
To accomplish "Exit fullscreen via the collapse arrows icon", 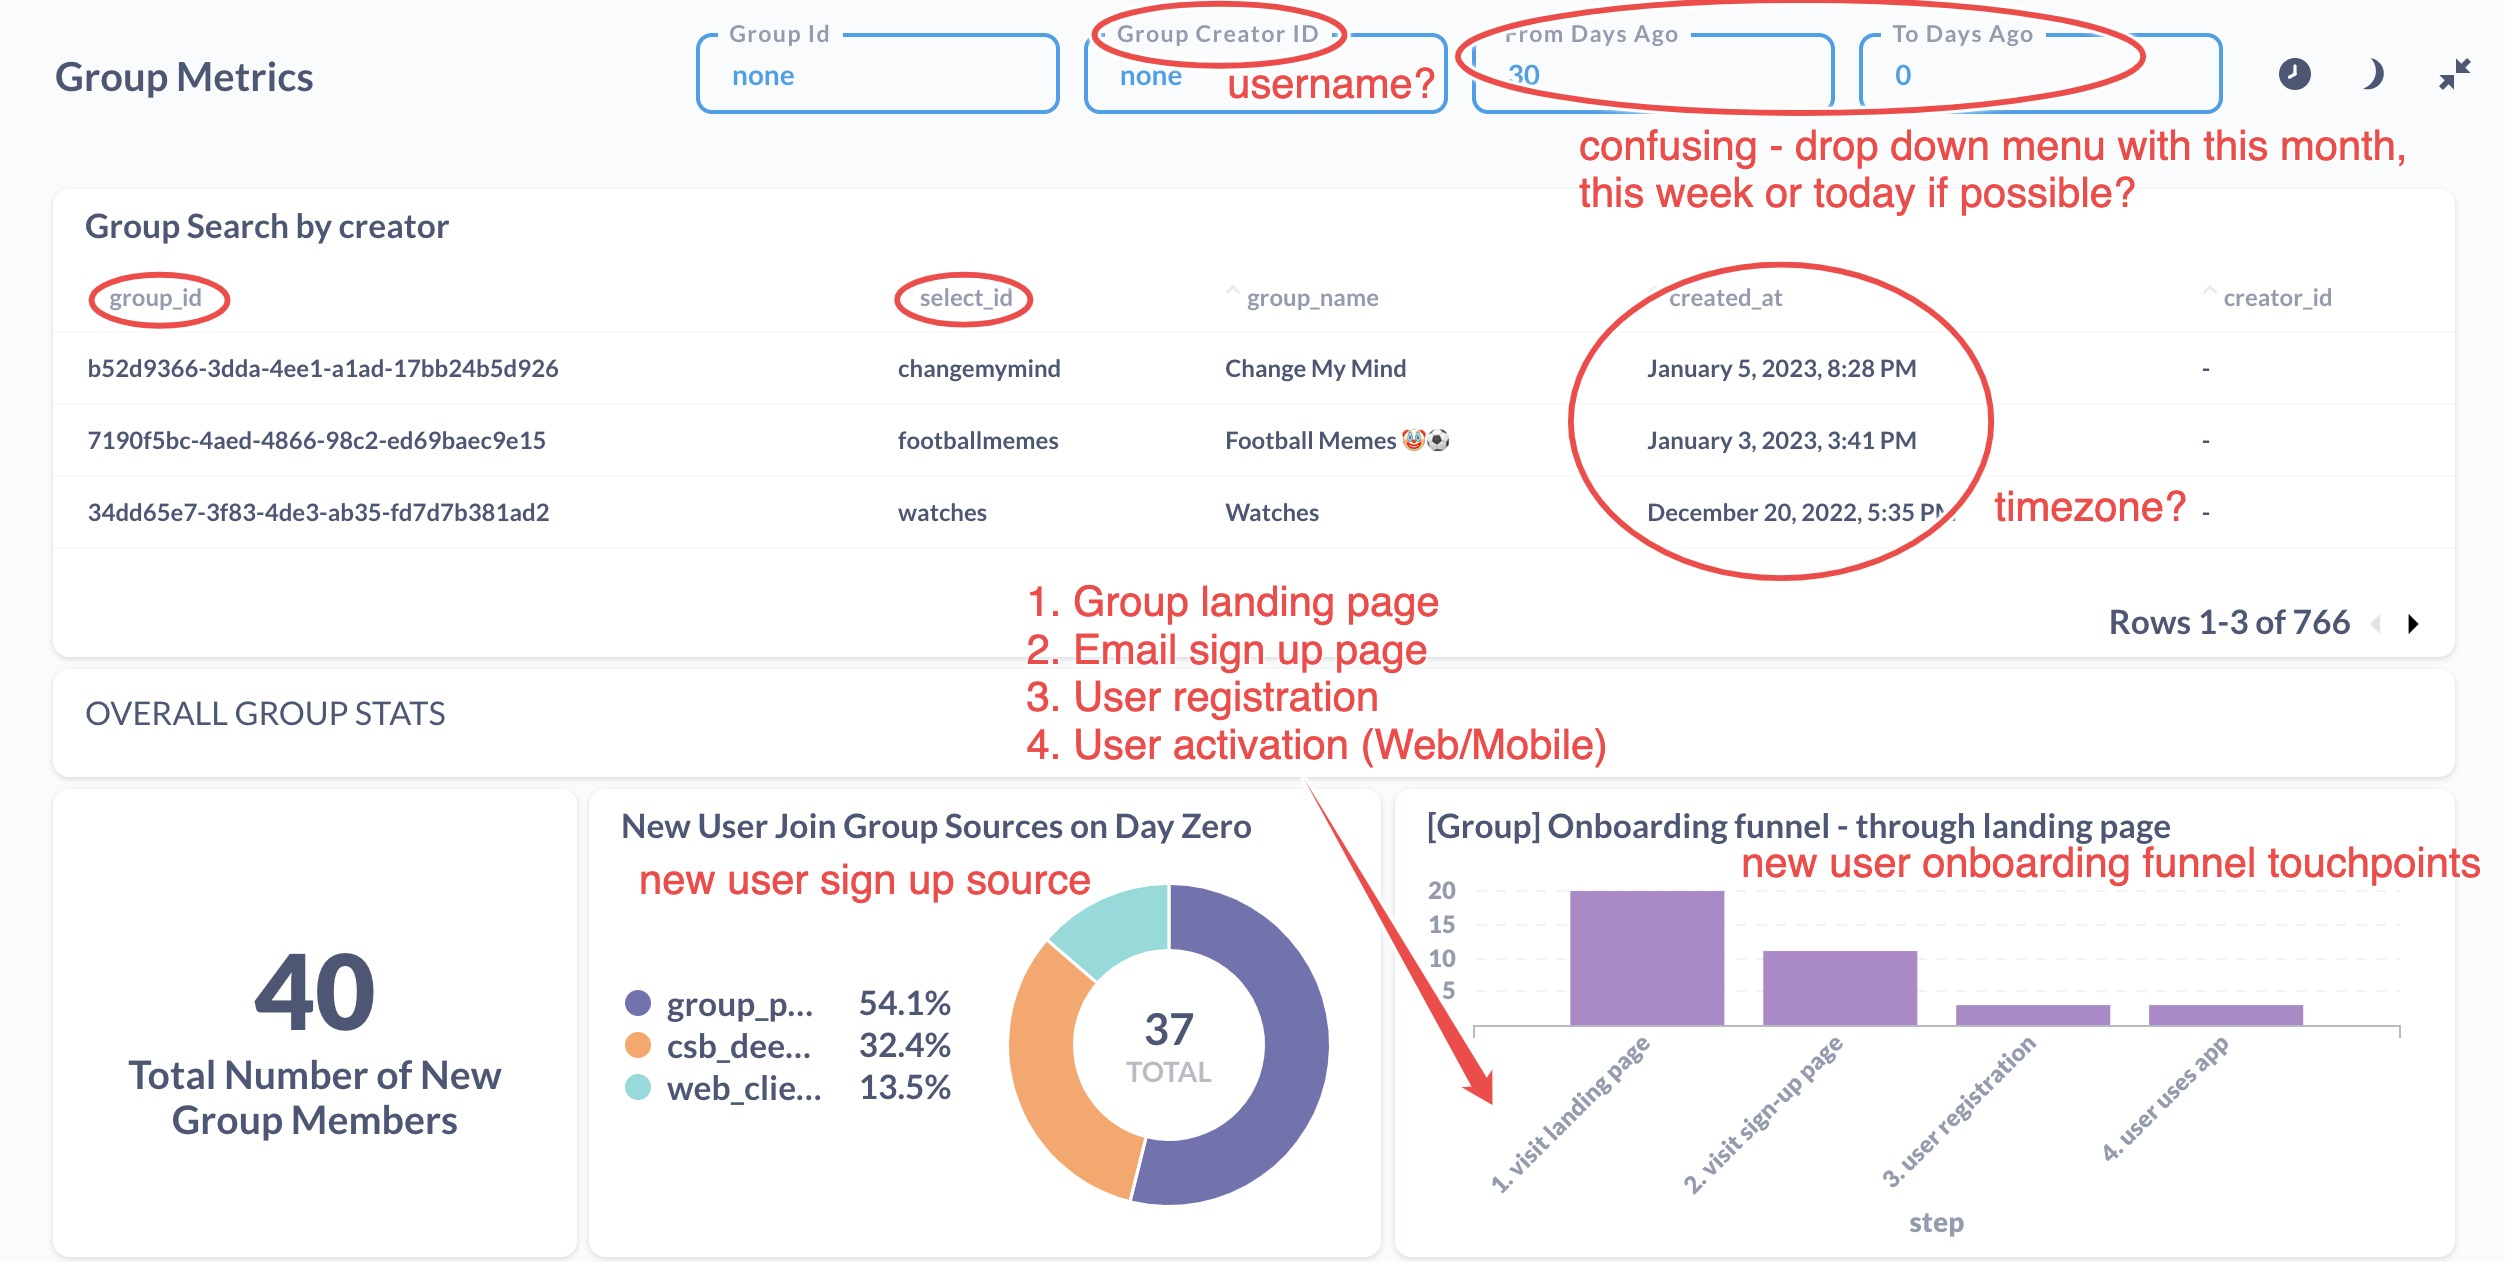I will [x=2454, y=74].
